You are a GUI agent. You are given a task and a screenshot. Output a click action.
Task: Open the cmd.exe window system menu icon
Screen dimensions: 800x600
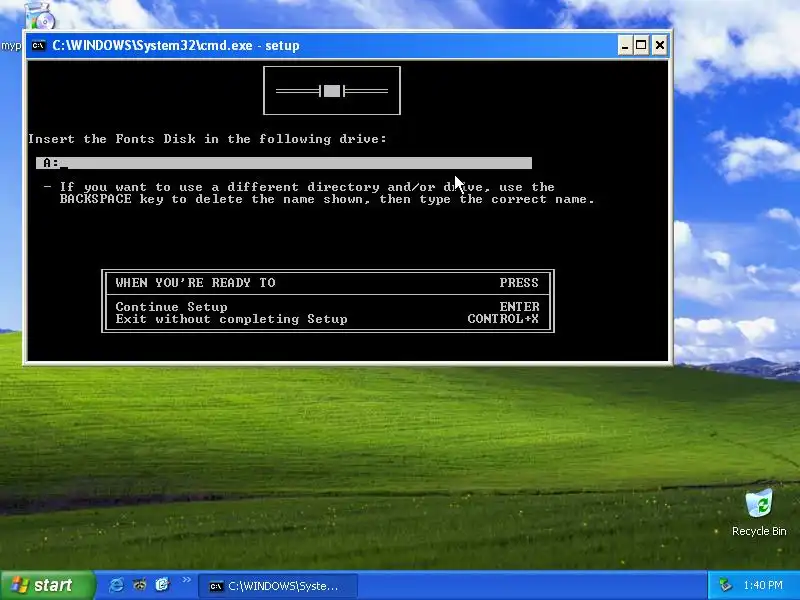(38, 45)
